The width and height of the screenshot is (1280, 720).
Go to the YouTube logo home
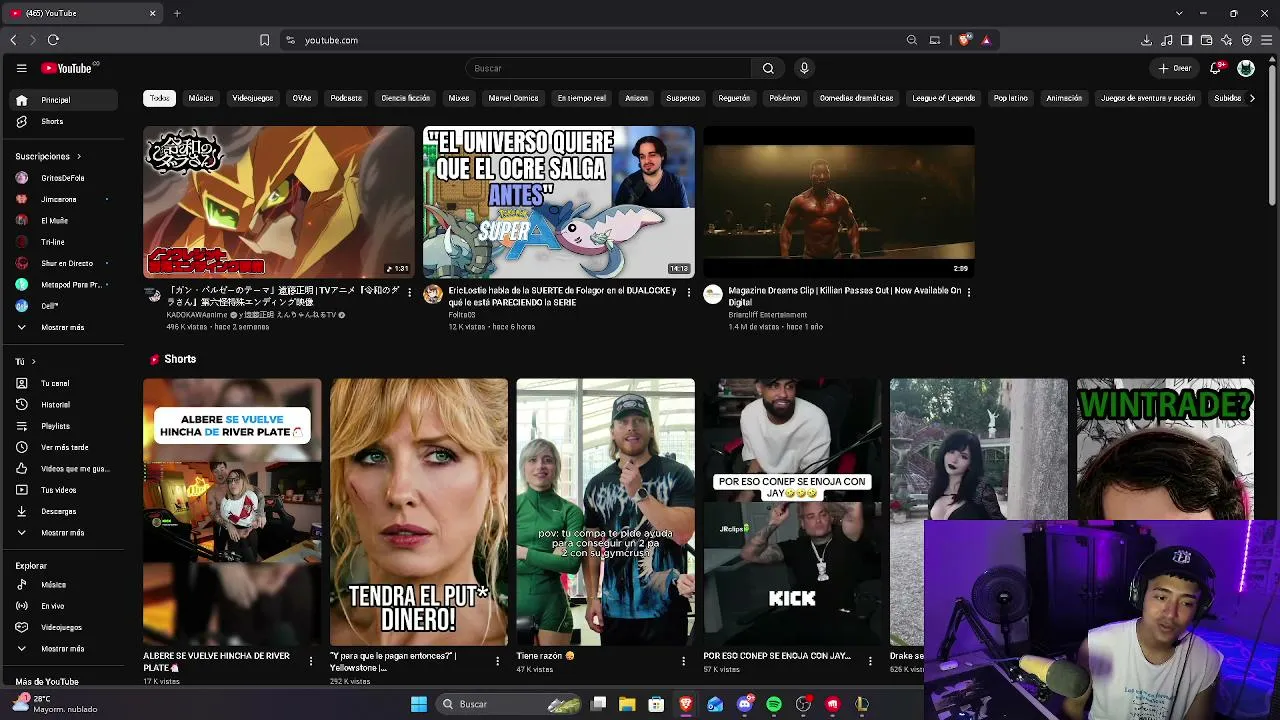[67, 68]
